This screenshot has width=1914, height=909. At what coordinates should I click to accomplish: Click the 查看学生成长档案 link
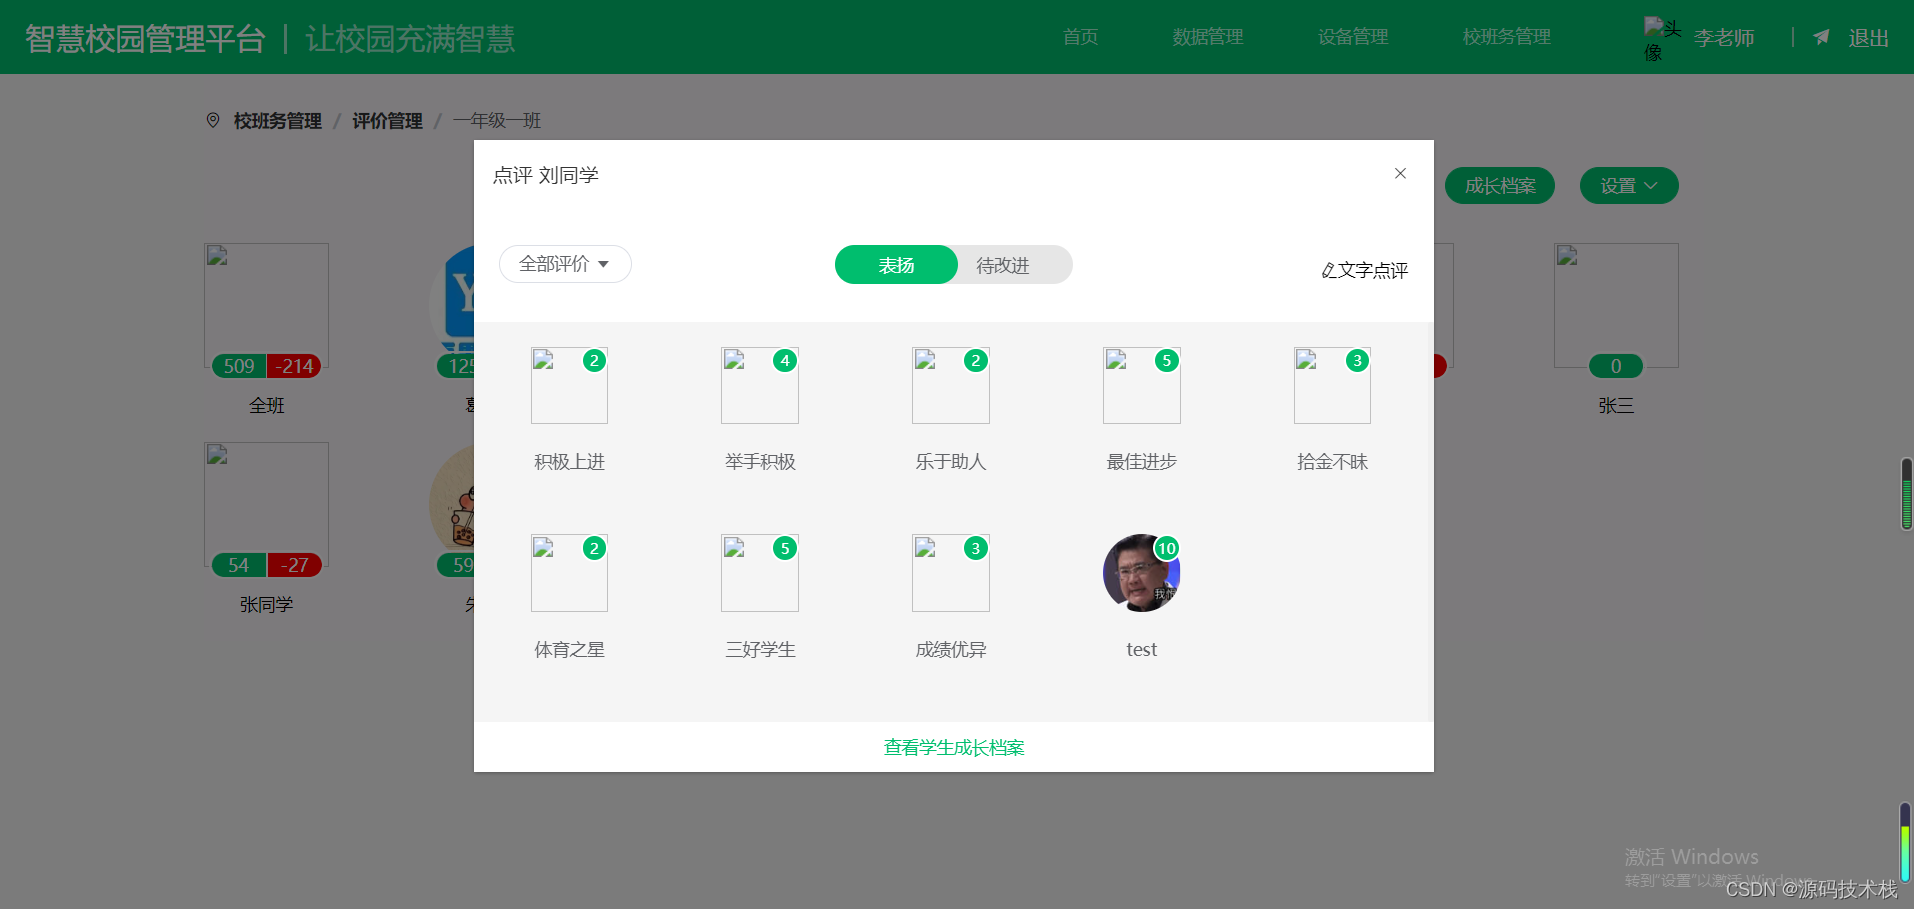(x=952, y=747)
